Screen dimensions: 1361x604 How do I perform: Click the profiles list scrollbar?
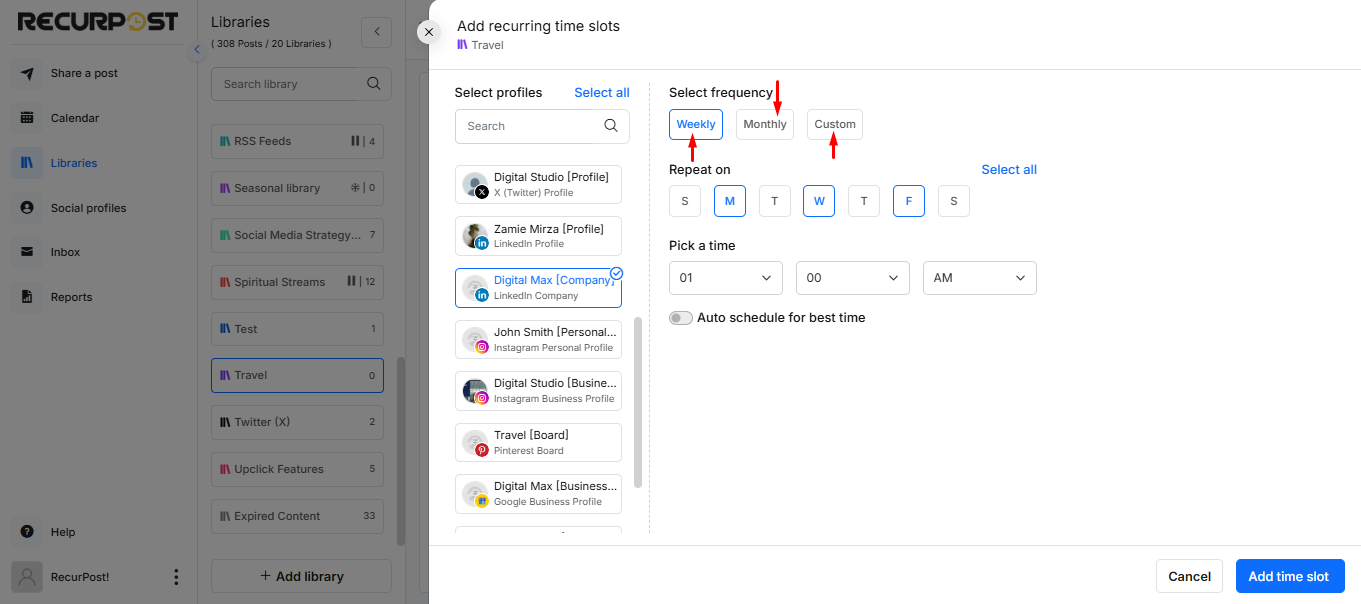tap(638, 402)
